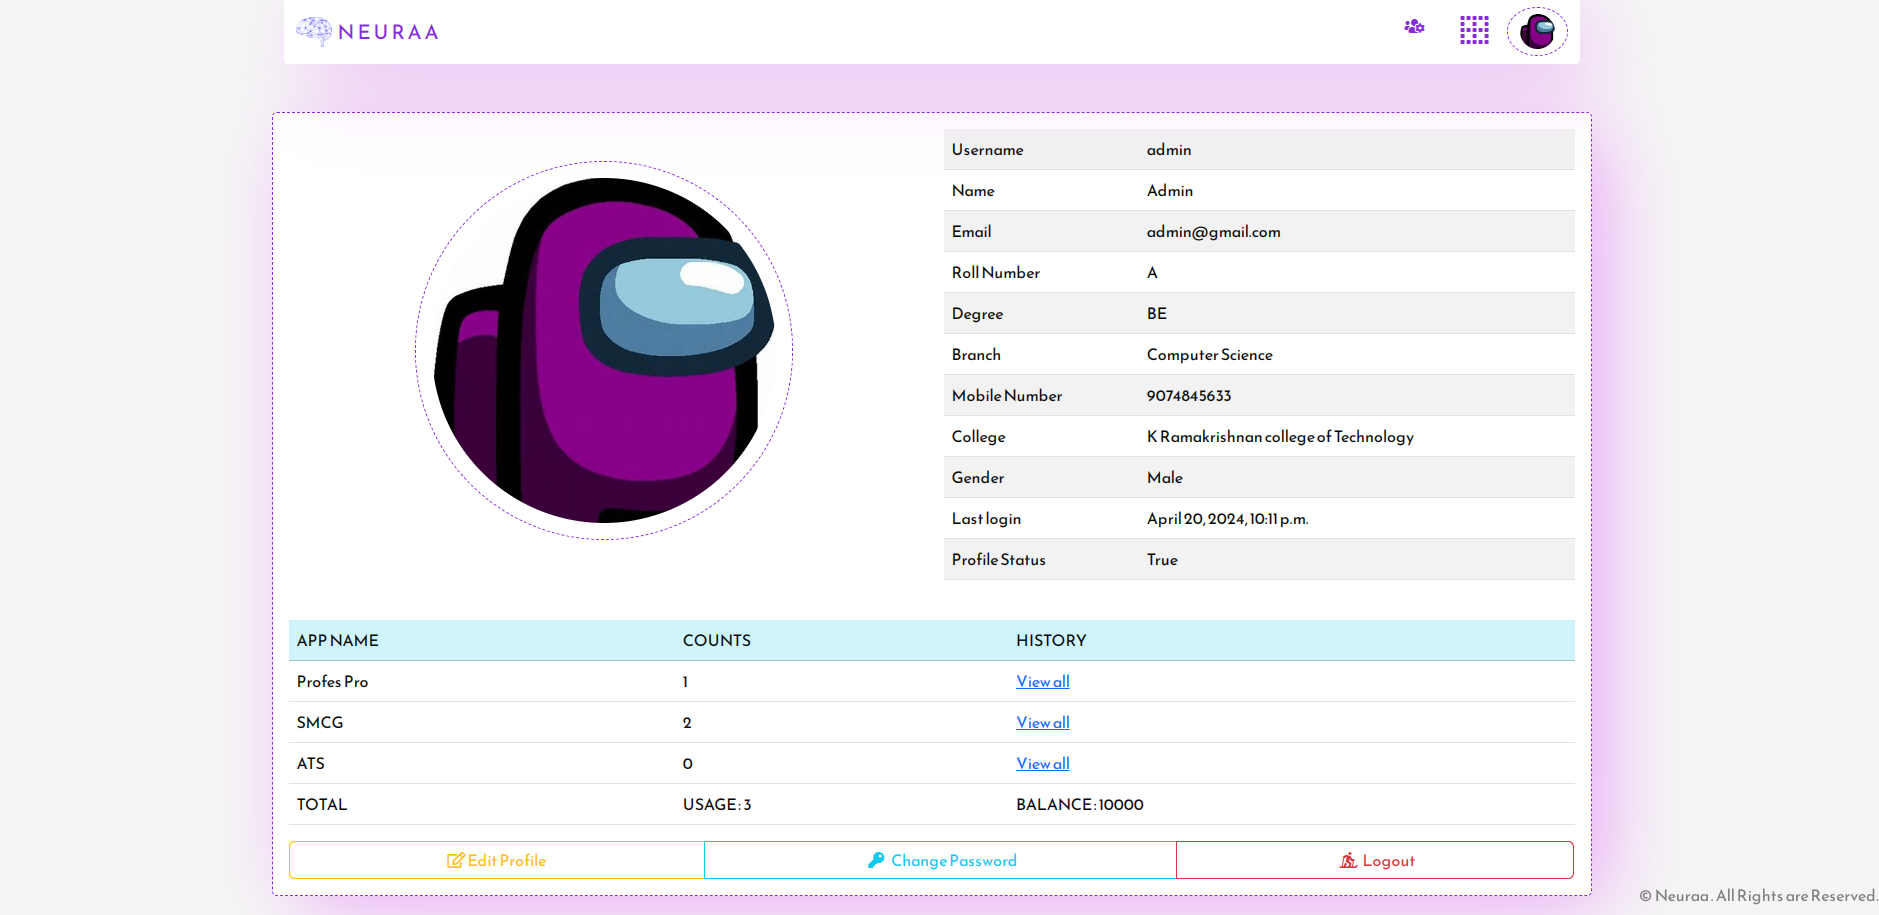The width and height of the screenshot is (1879, 915).
Task: Click K Ramakrishnan college of Technology value
Action: point(1280,437)
